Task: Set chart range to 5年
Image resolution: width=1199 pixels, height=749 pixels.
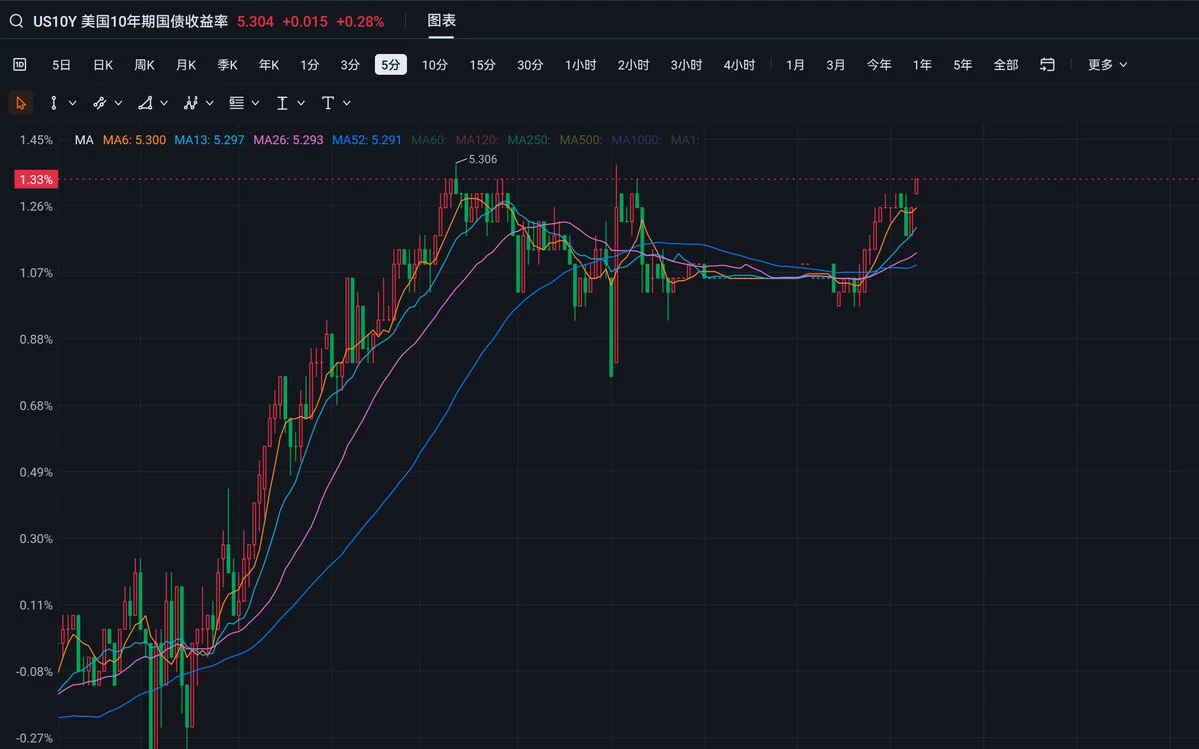Action: click(963, 65)
